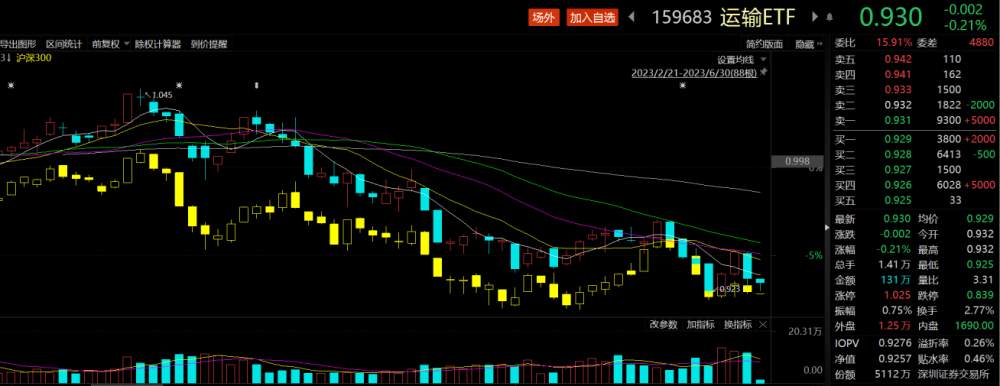Click the 量比 3.31 value

[x=984, y=280]
